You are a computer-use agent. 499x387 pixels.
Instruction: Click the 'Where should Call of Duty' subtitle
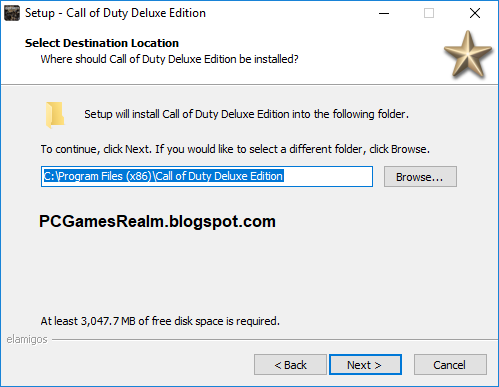coord(169,59)
